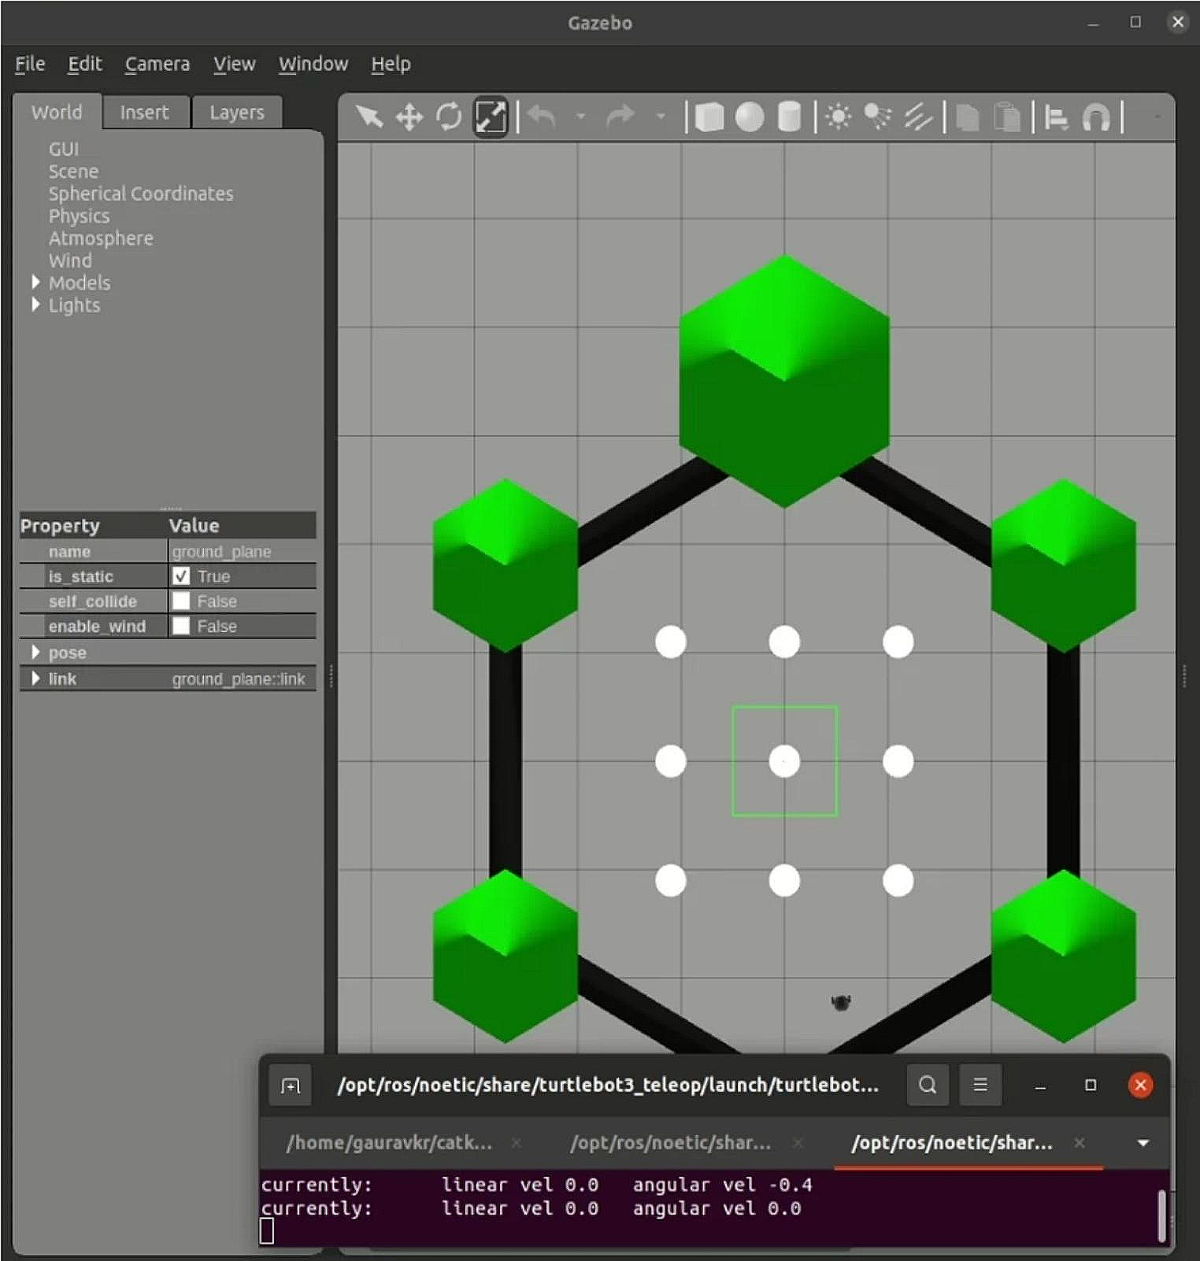Add a point light to scene
The height and width of the screenshot is (1261, 1200).
[838, 117]
